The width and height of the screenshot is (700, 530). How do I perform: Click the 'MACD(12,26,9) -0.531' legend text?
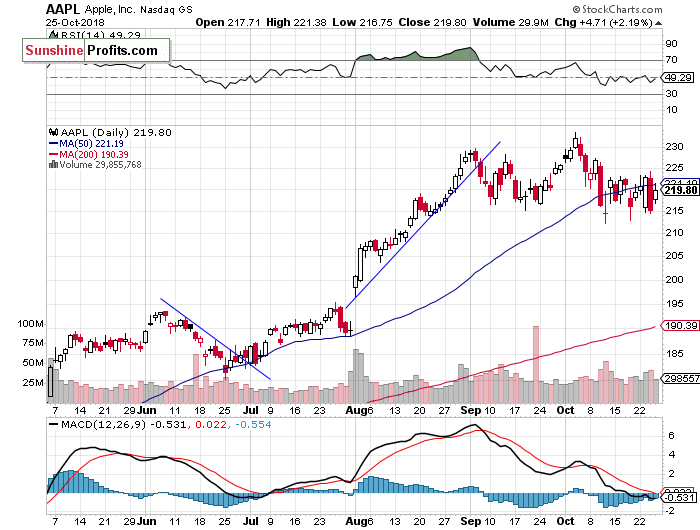pyautogui.click(x=124, y=424)
